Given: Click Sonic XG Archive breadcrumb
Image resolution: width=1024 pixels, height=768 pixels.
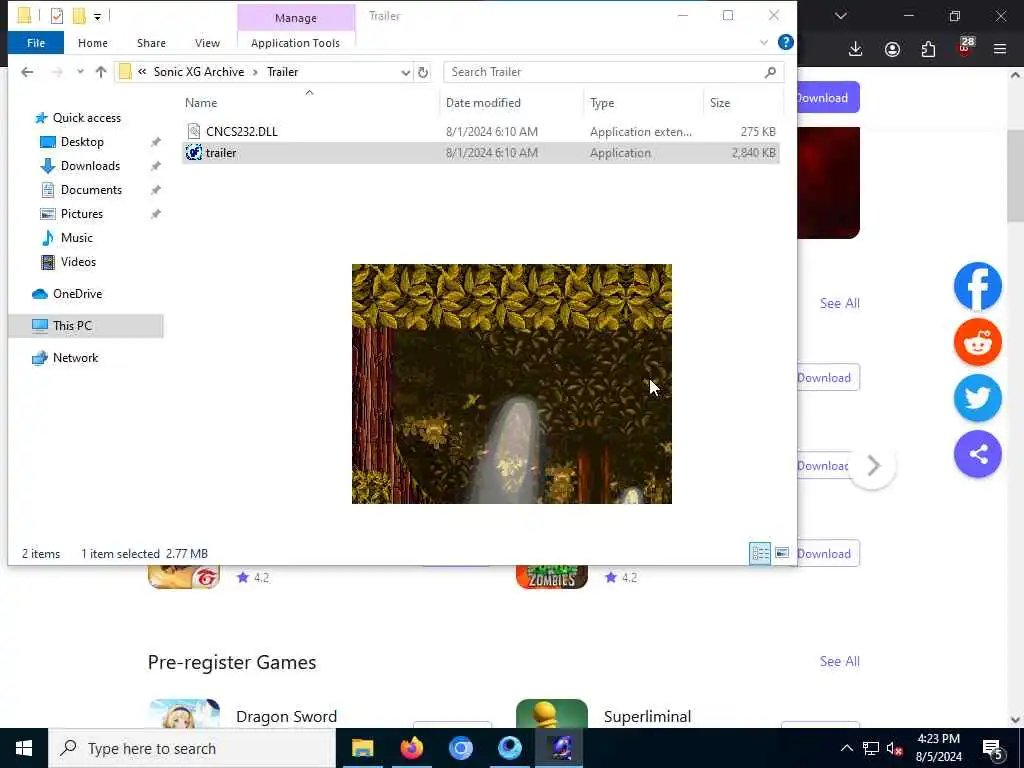Looking at the screenshot, I should click(x=199, y=72).
